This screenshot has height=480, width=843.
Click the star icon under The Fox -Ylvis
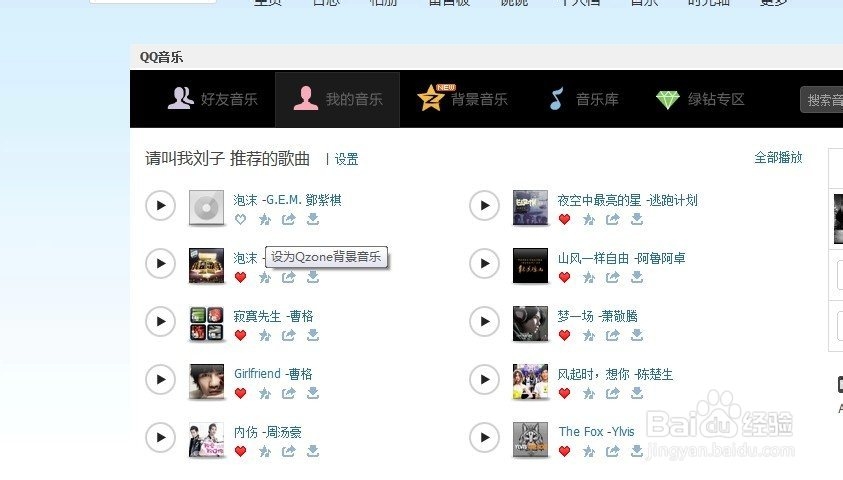tap(589, 452)
